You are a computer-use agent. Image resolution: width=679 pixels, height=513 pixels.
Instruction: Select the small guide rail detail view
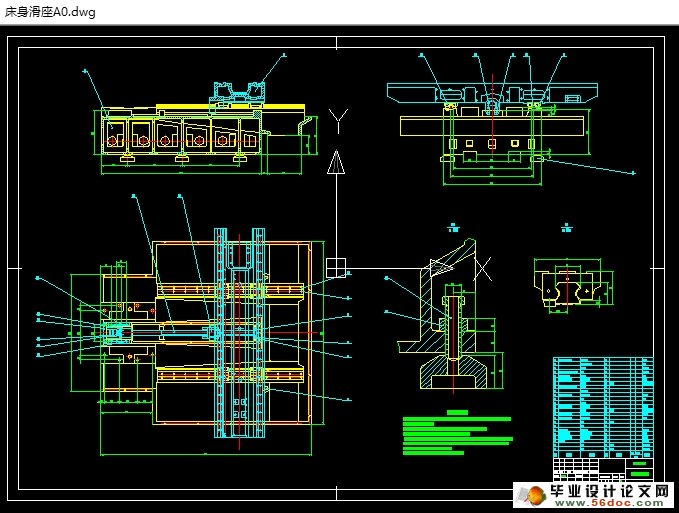(566, 280)
